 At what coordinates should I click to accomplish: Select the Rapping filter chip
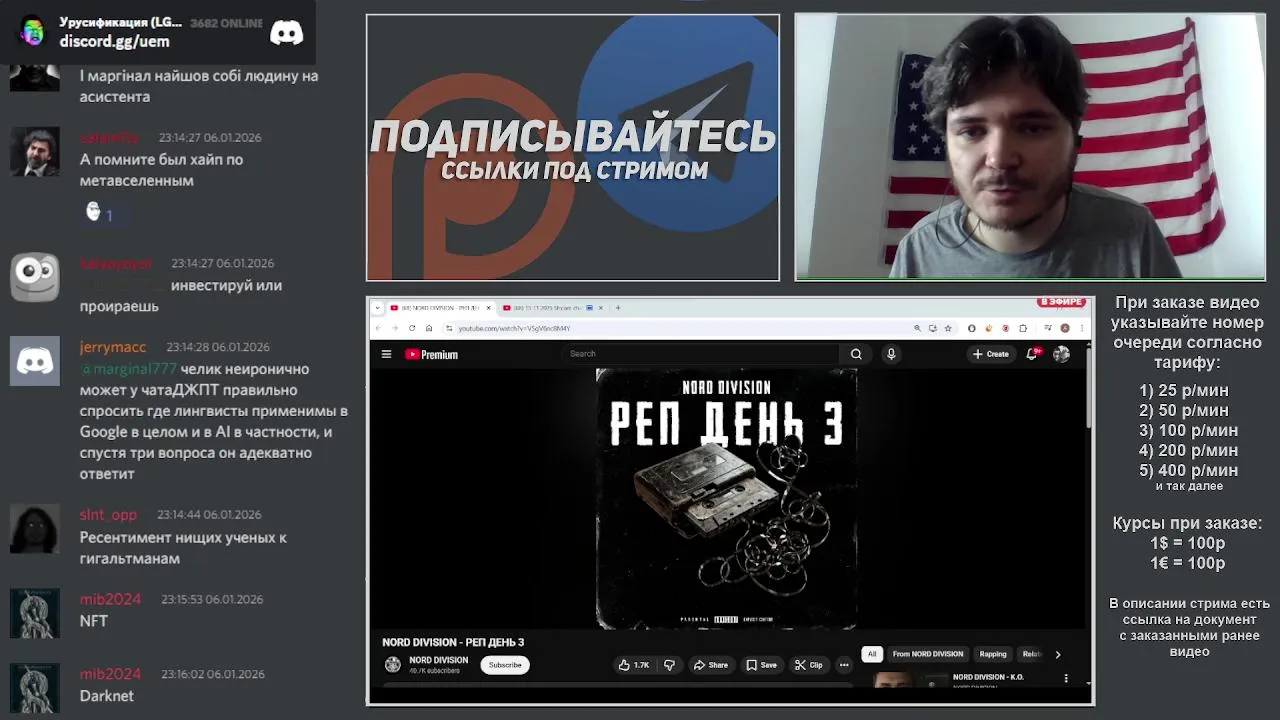(x=993, y=654)
